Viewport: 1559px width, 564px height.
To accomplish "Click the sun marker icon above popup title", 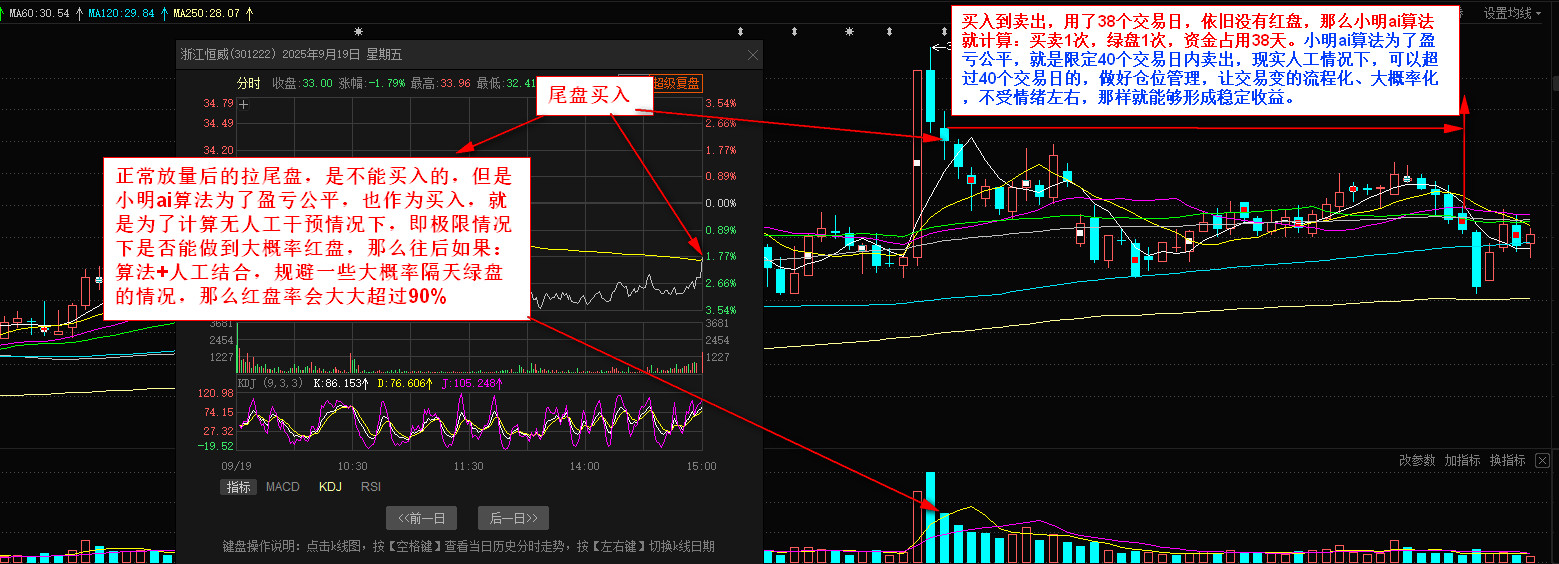I will pos(358,32).
